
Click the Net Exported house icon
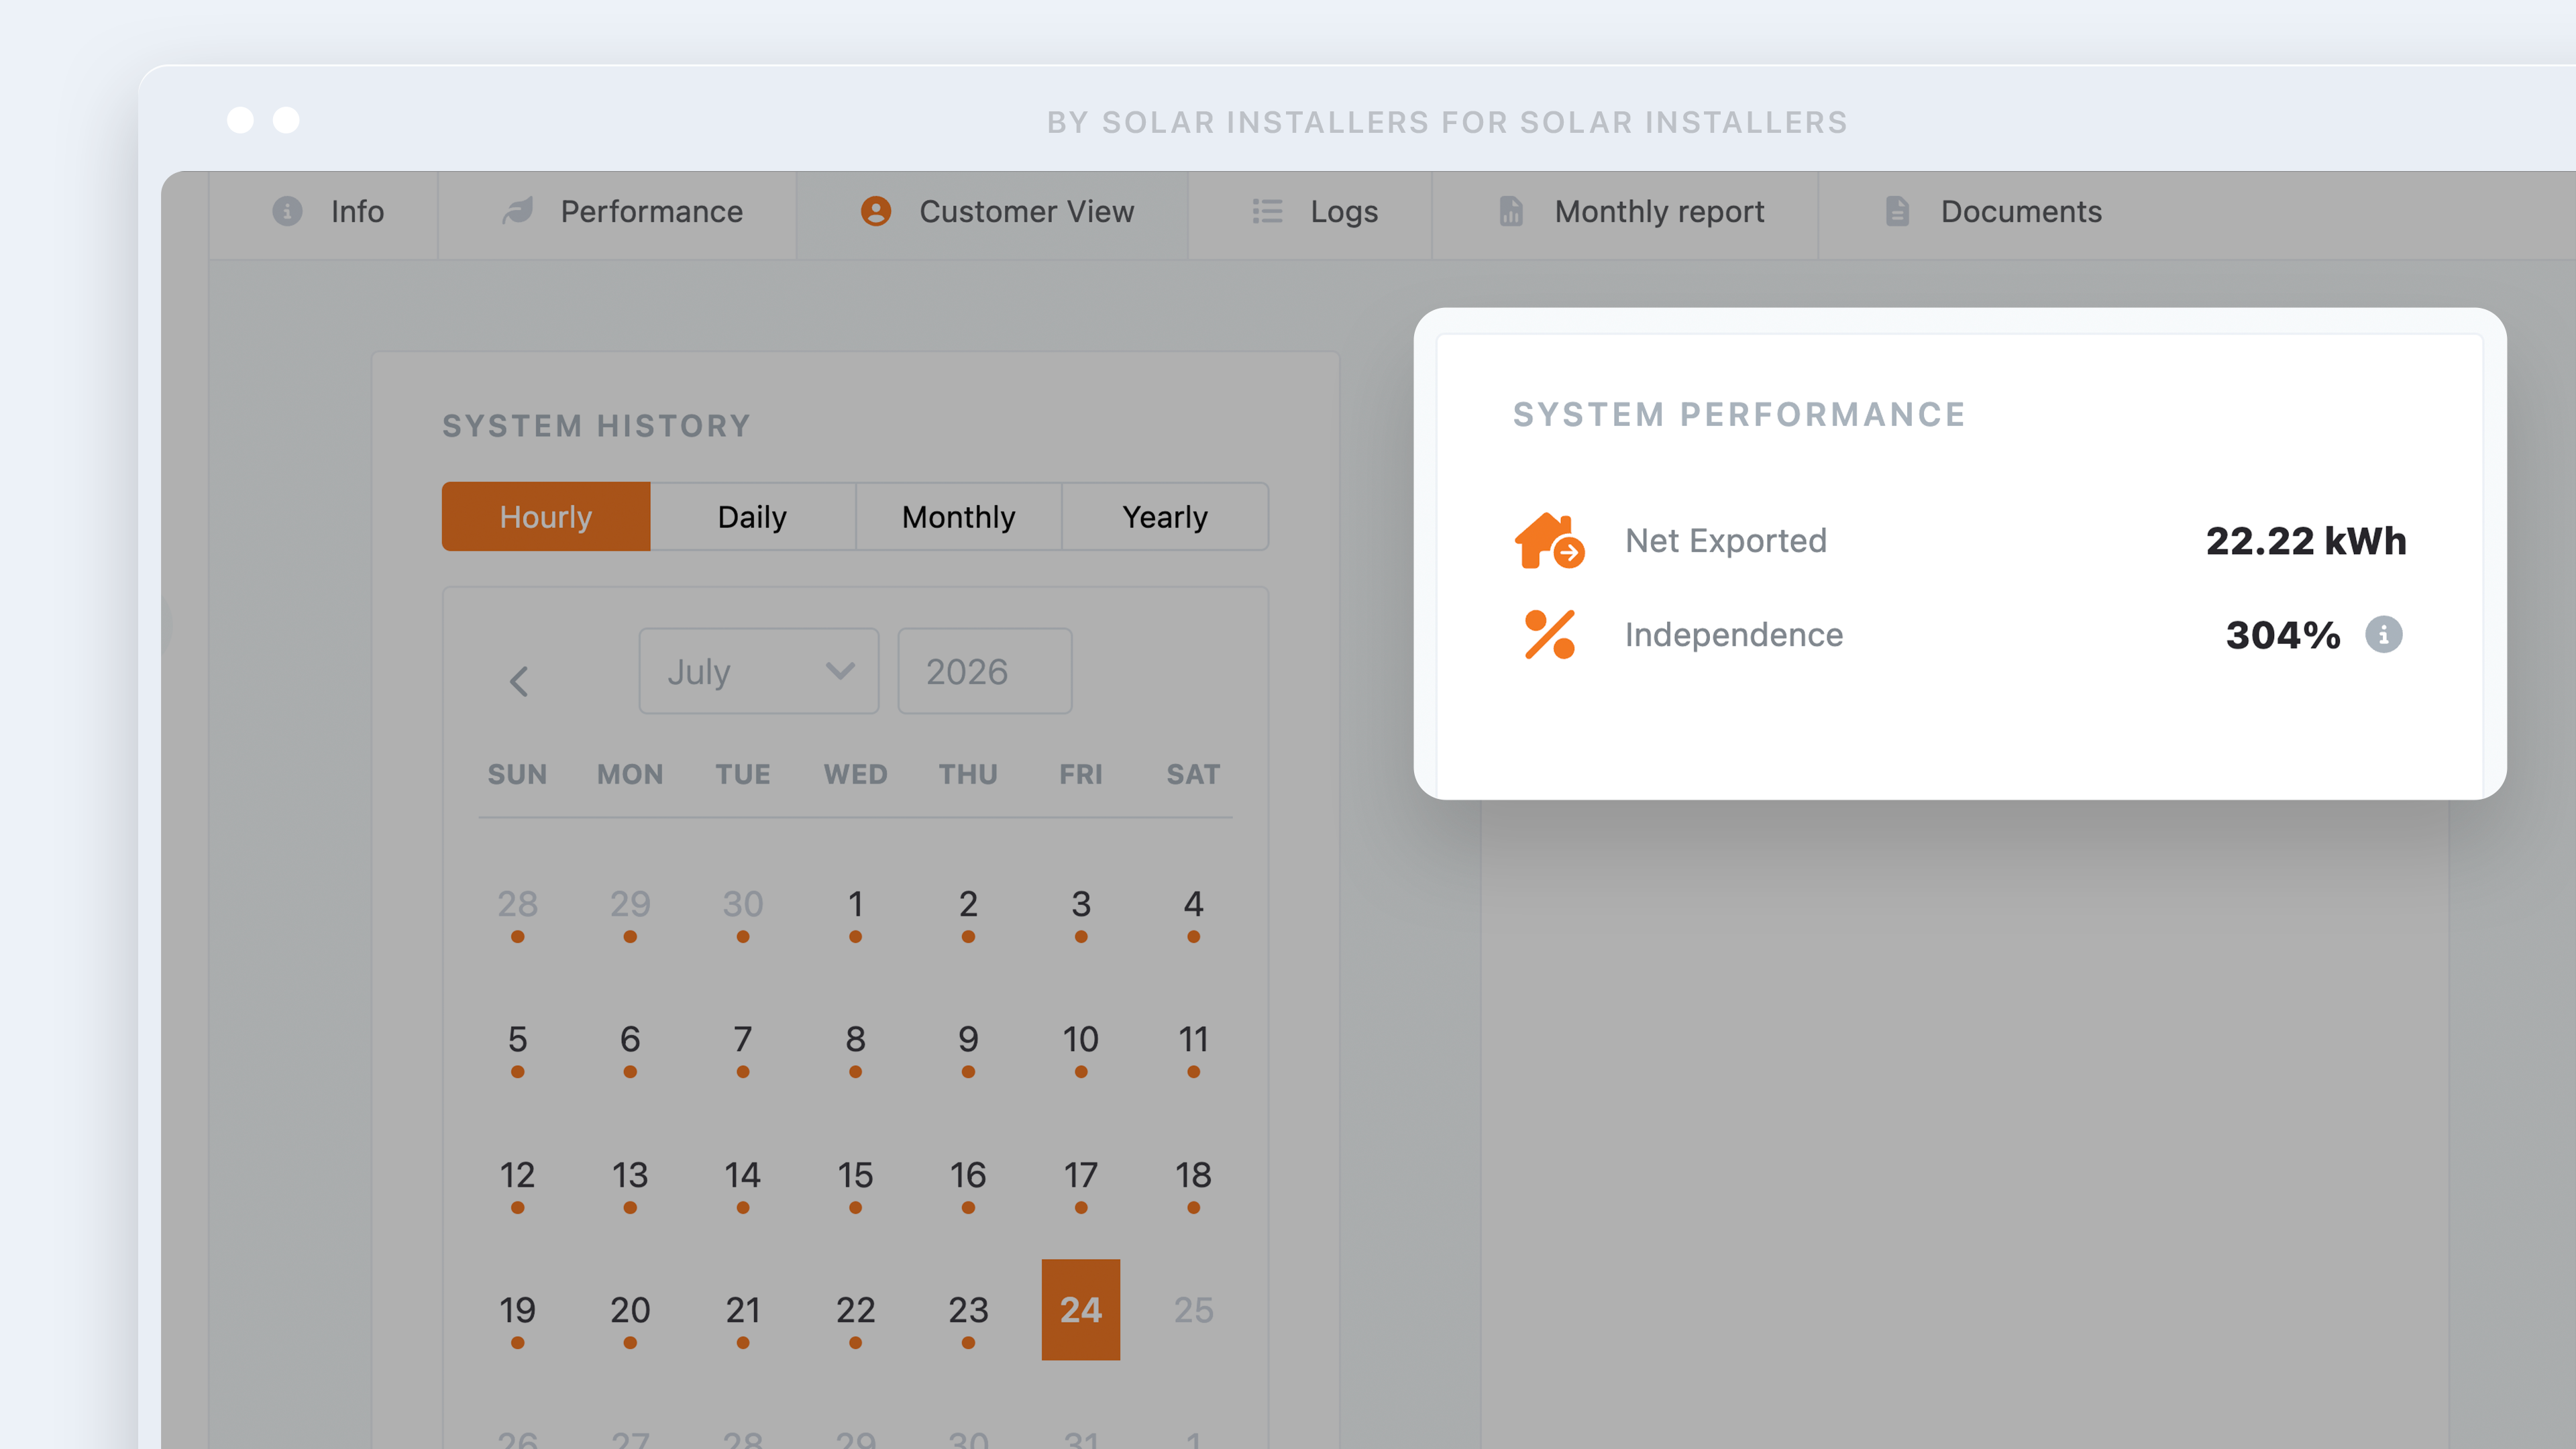tap(1549, 541)
